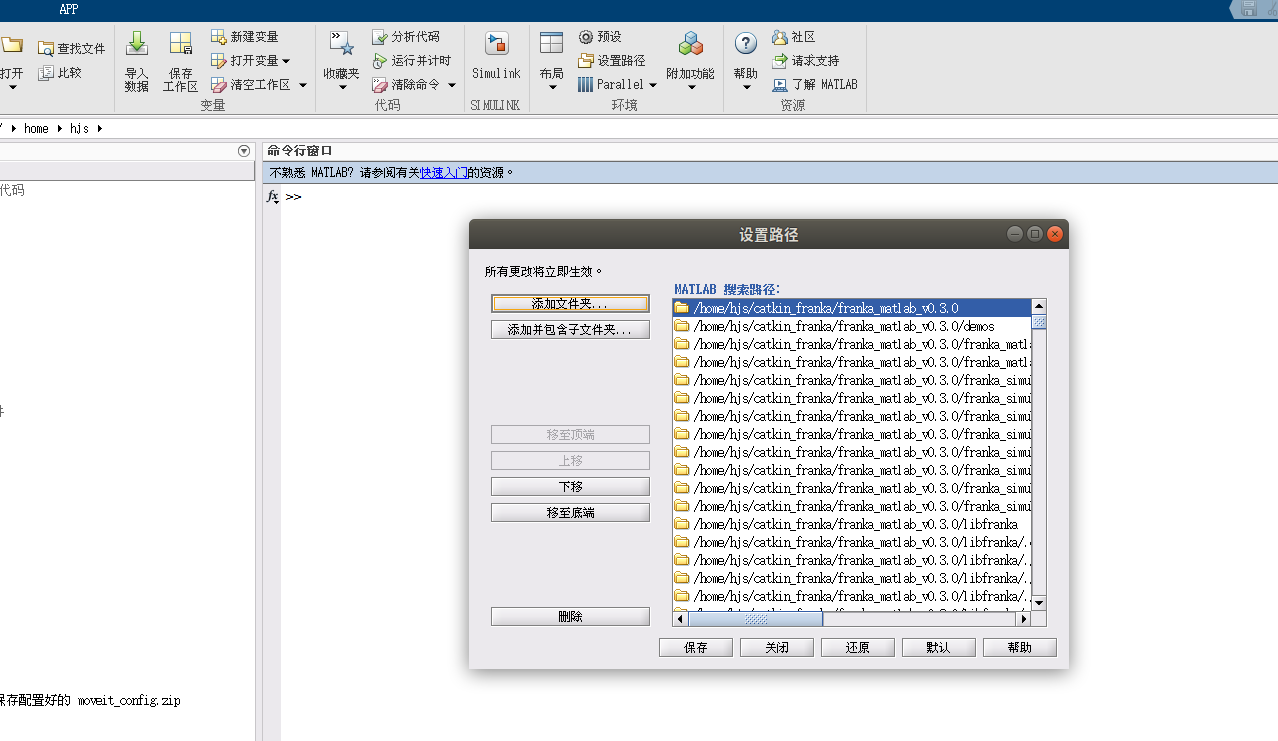Open the Add-Ons (附加功能) dropdown arrow
The width and height of the screenshot is (1278, 741).
691,88
